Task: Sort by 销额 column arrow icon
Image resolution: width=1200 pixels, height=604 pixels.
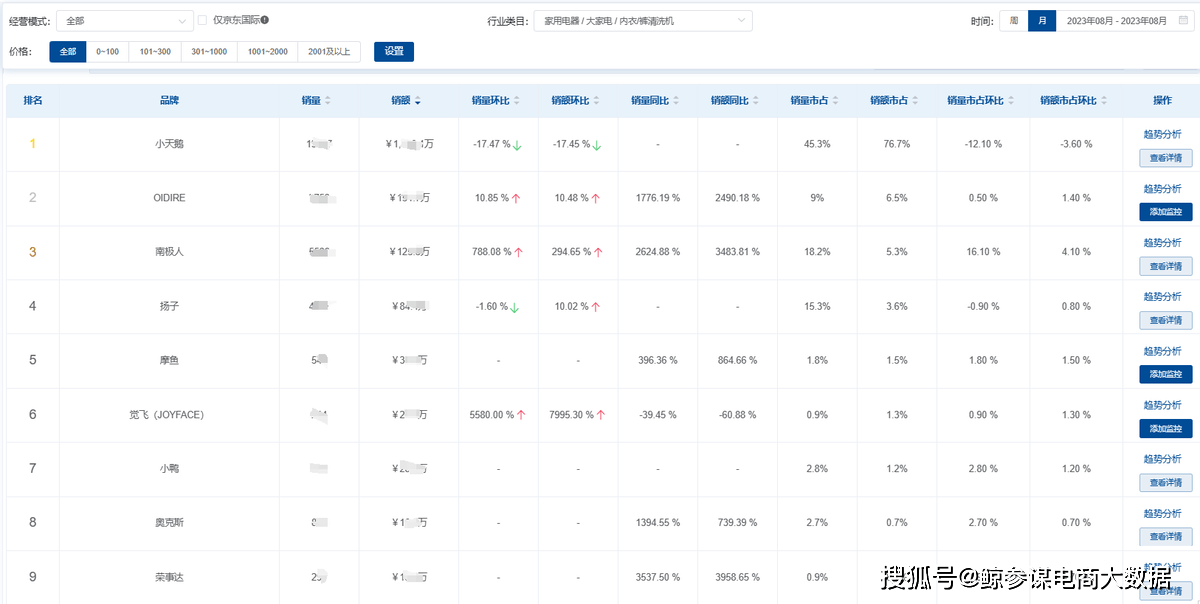Action: coord(417,101)
